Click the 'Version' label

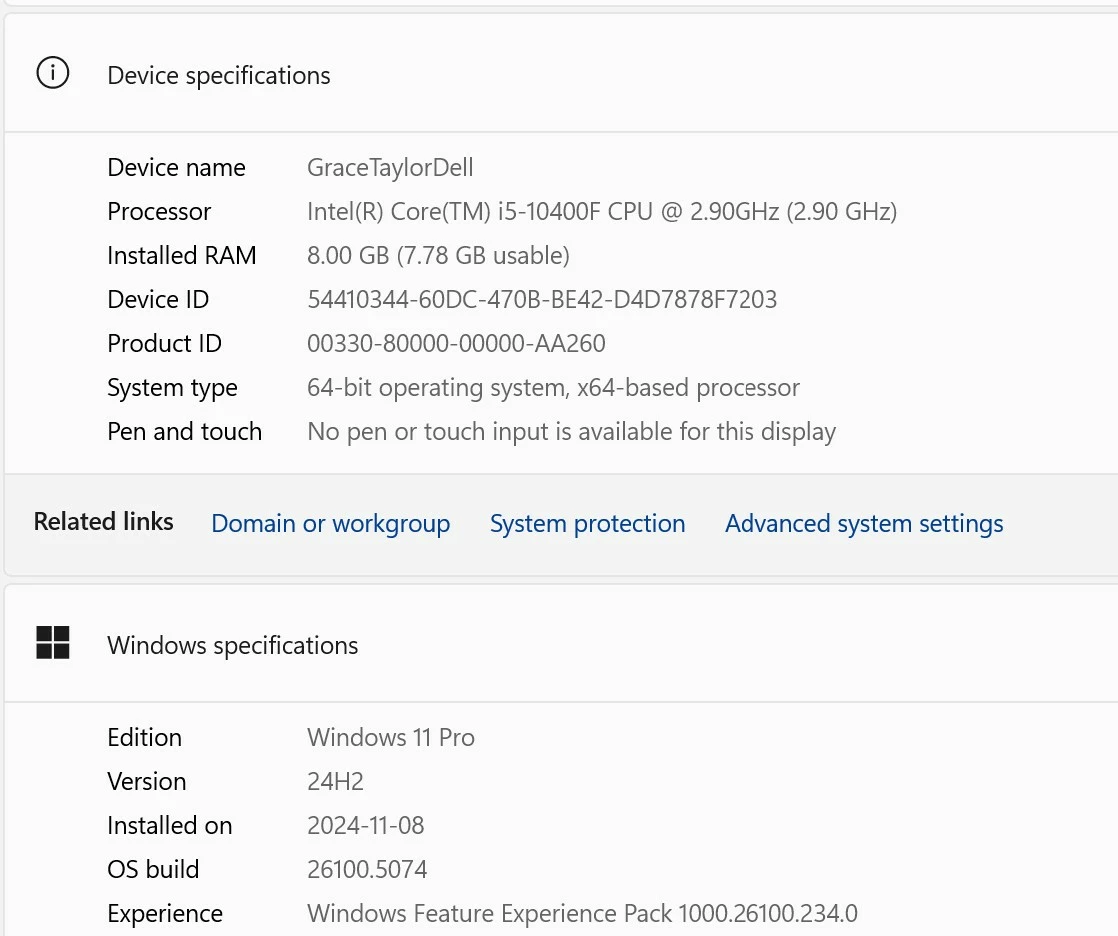147,782
